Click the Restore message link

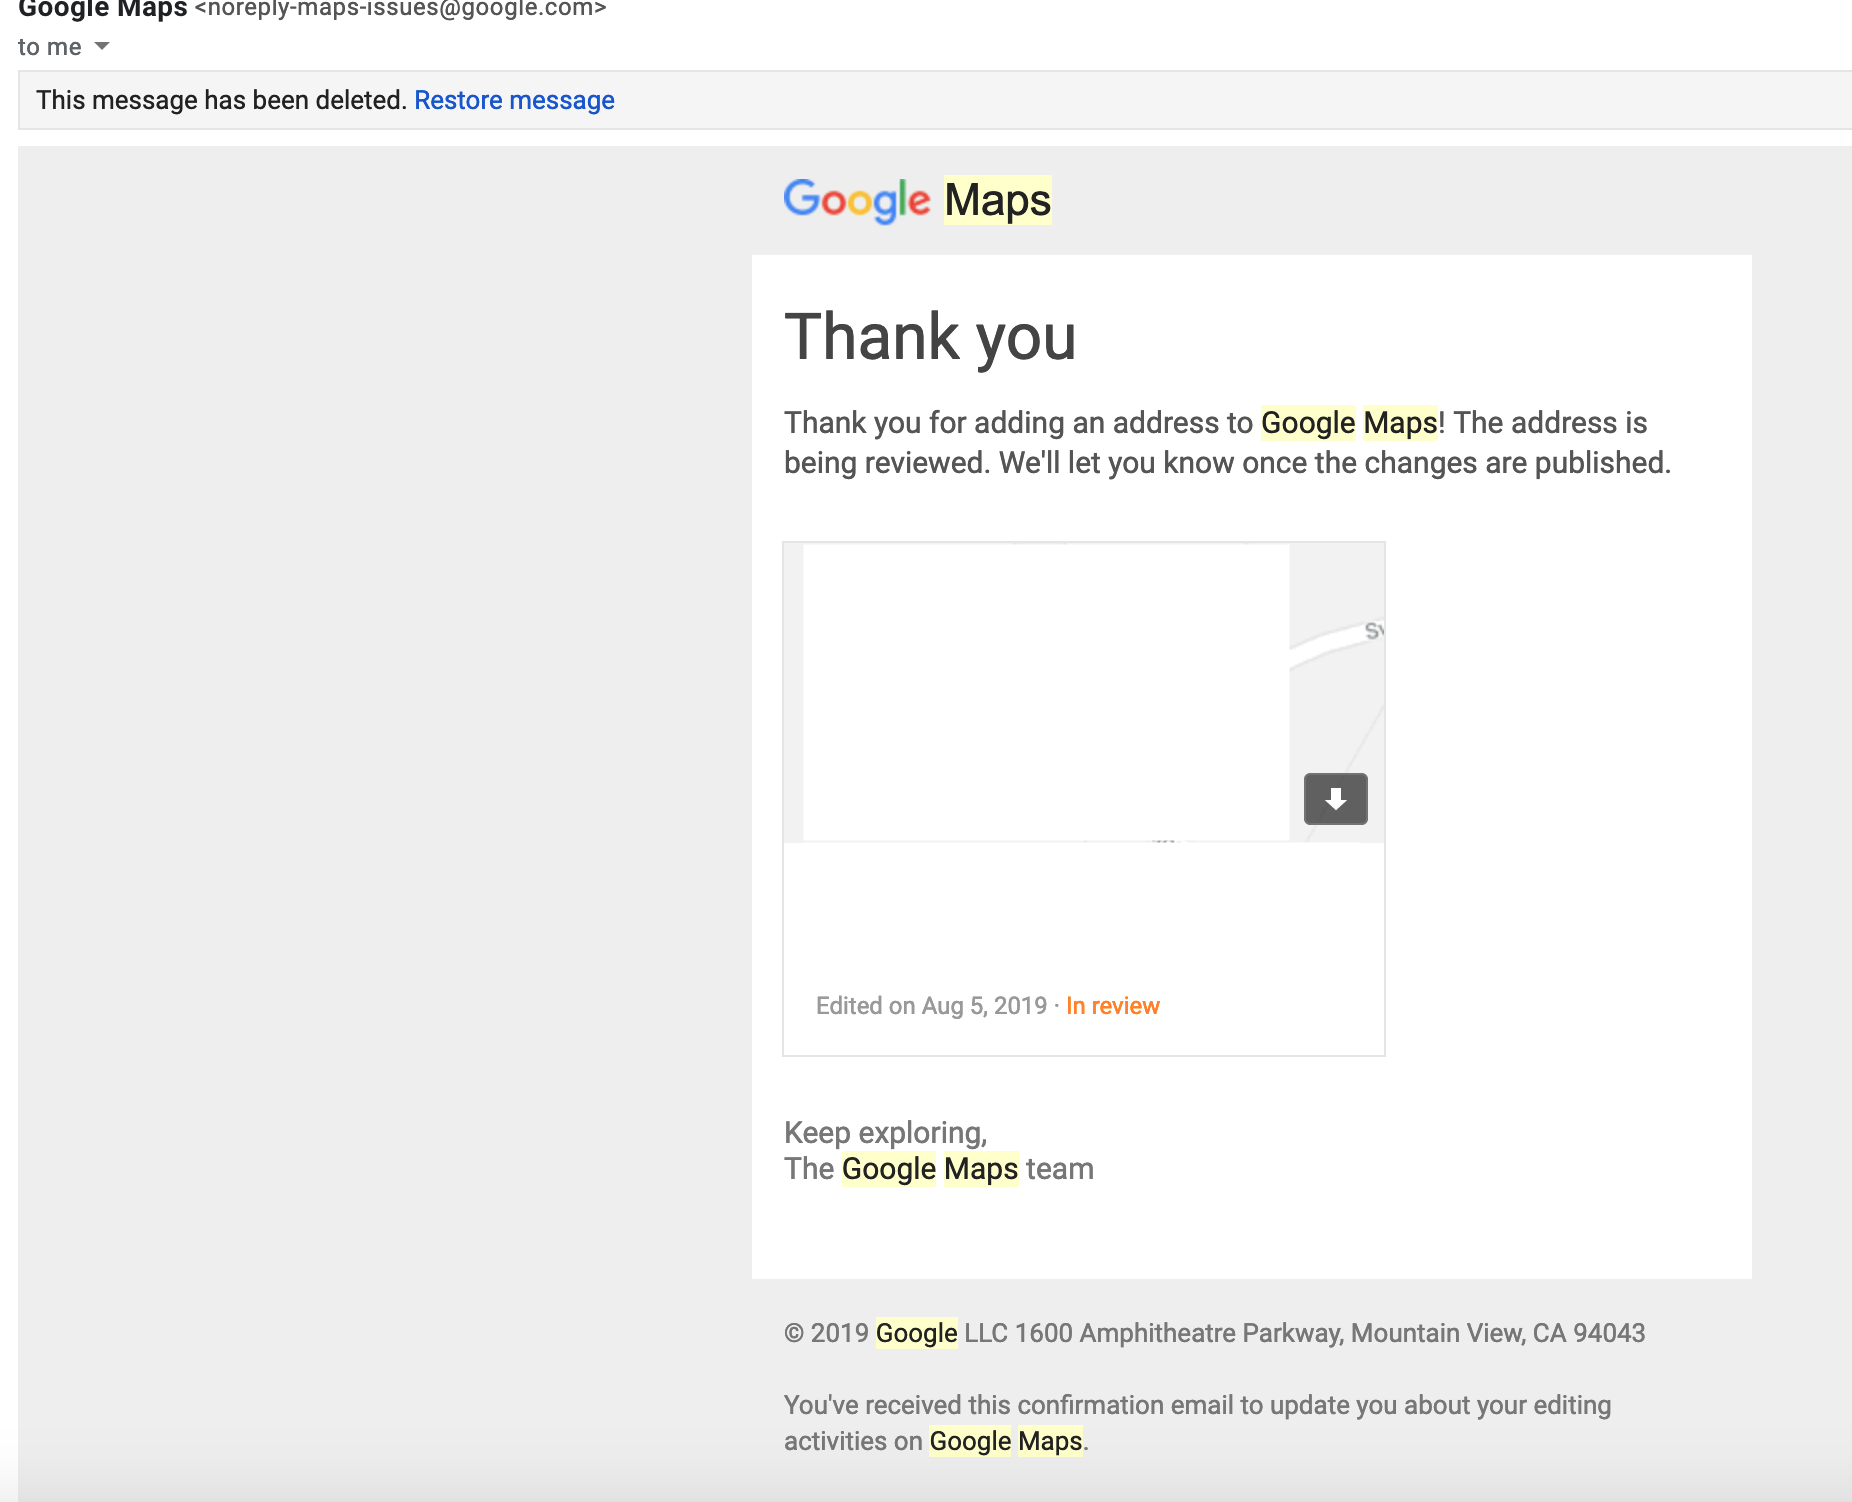click(514, 100)
